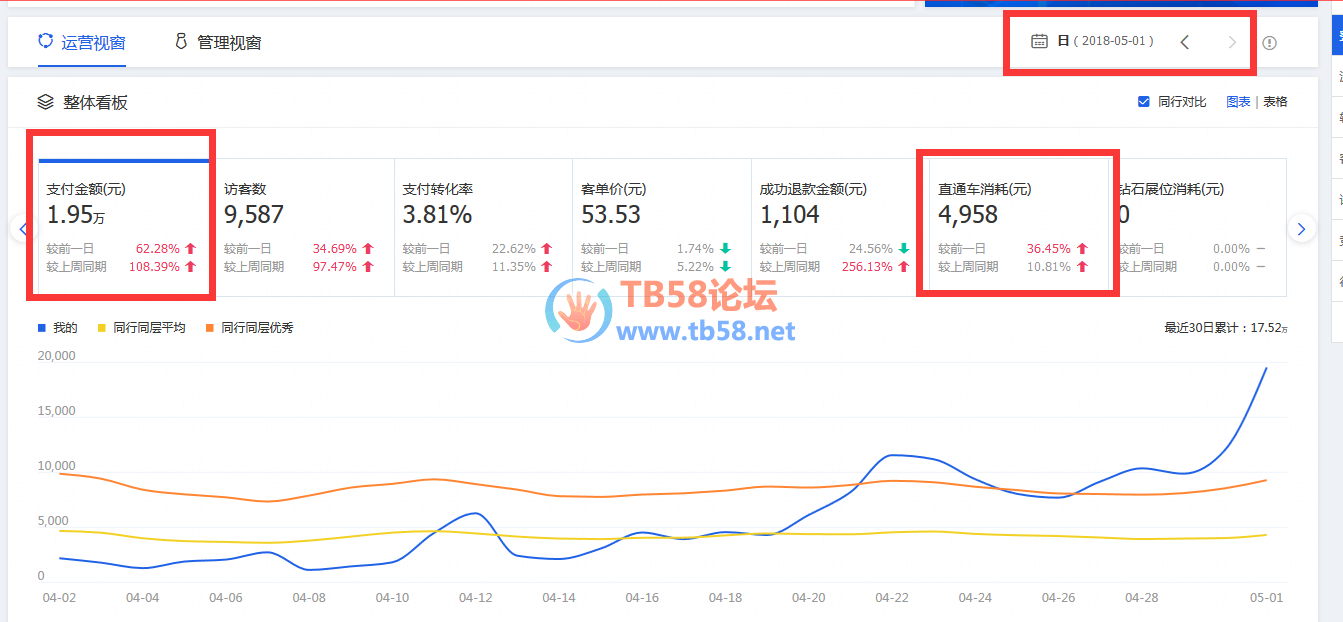The height and width of the screenshot is (622, 1343).
Task: Open the calendar date picker icon
Action: [x=1039, y=42]
